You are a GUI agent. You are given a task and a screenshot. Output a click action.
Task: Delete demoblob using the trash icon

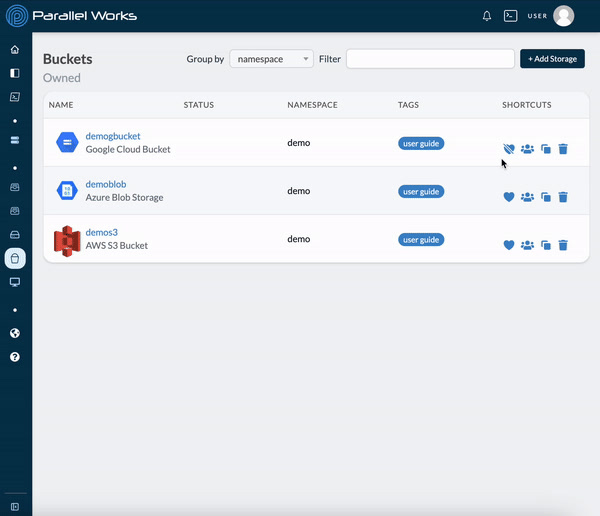coord(563,197)
